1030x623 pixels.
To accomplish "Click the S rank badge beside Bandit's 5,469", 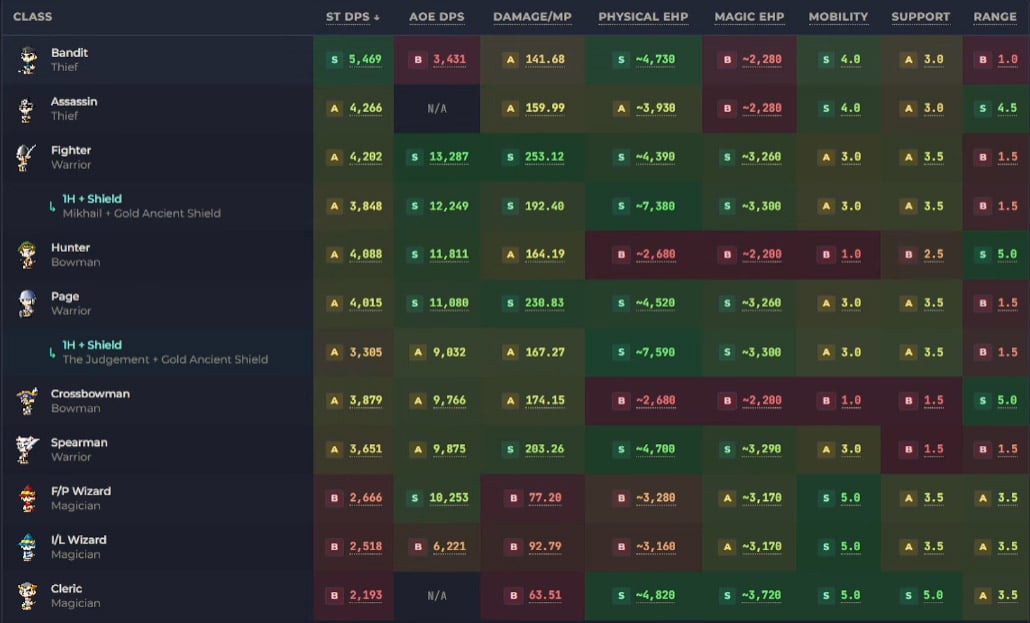I will [x=334, y=60].
